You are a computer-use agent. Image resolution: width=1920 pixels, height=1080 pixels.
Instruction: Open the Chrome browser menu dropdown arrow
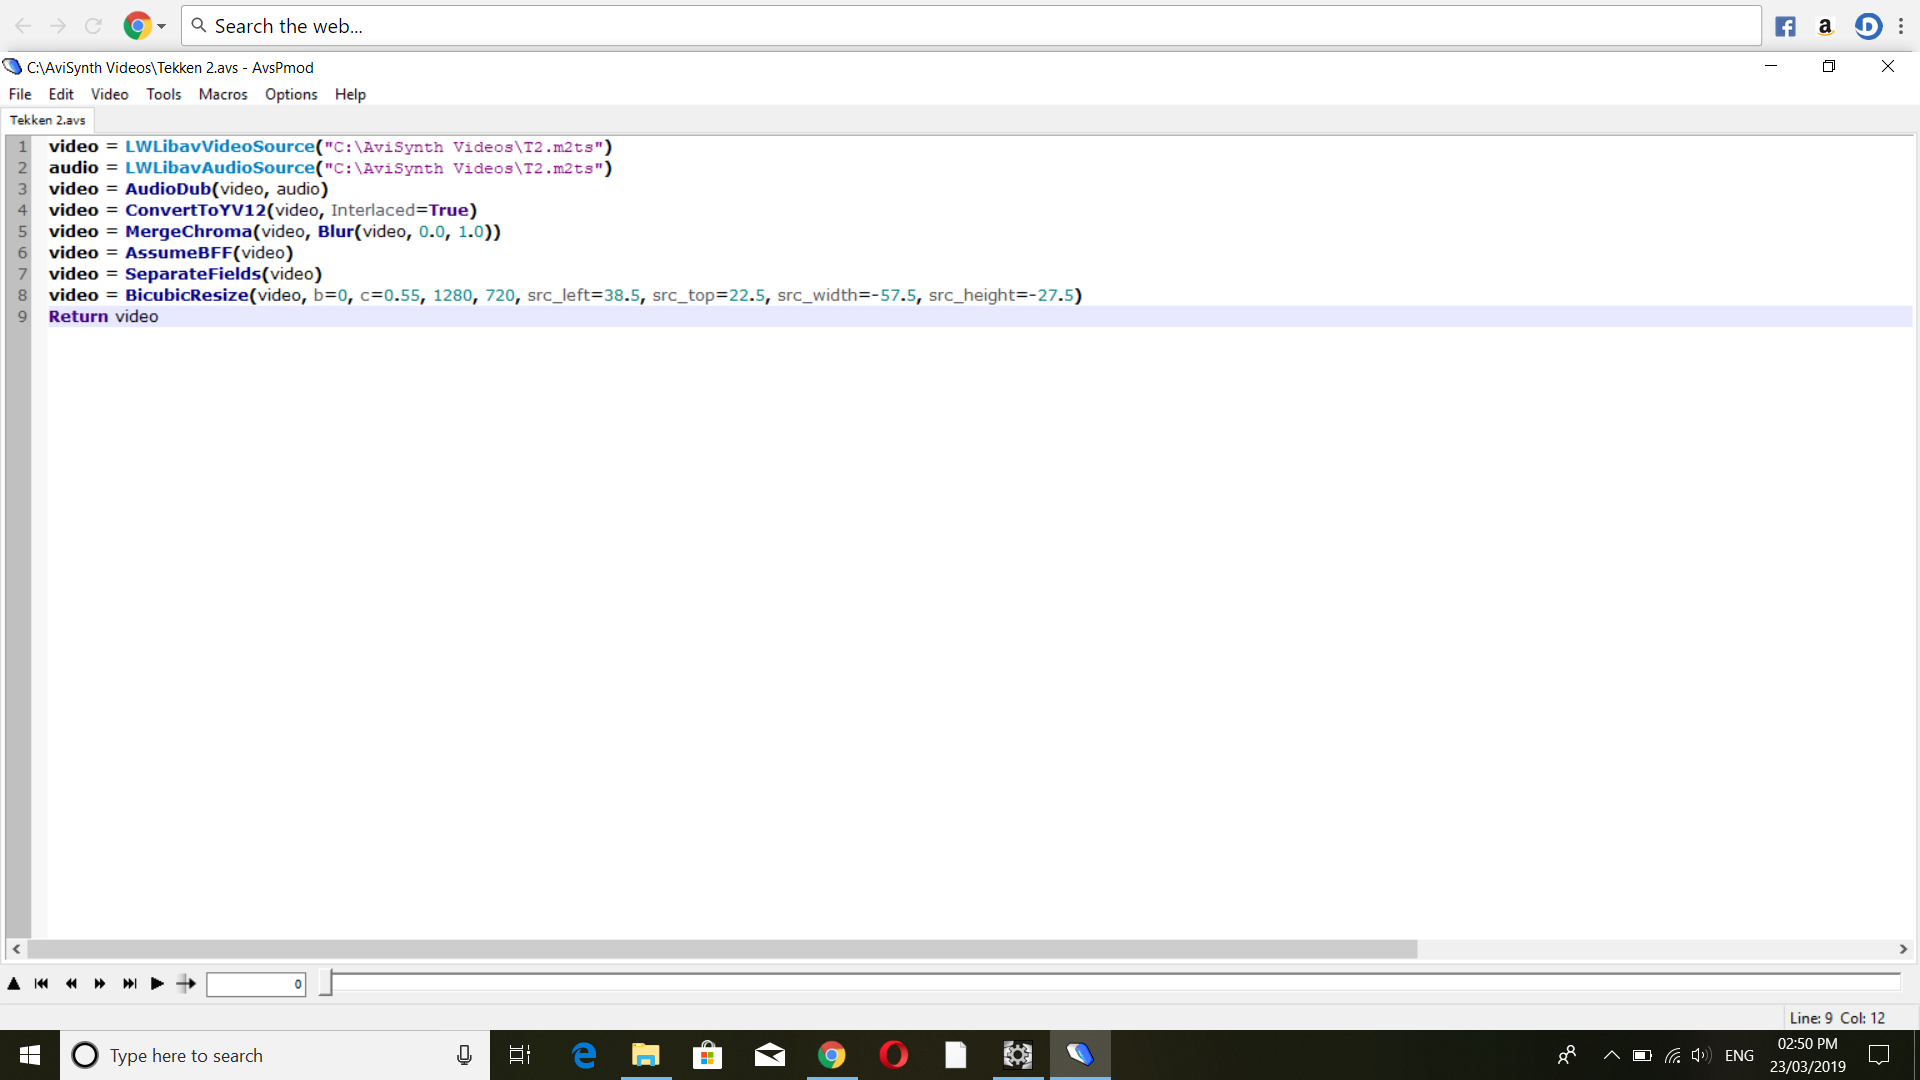[x=161, y=27]
